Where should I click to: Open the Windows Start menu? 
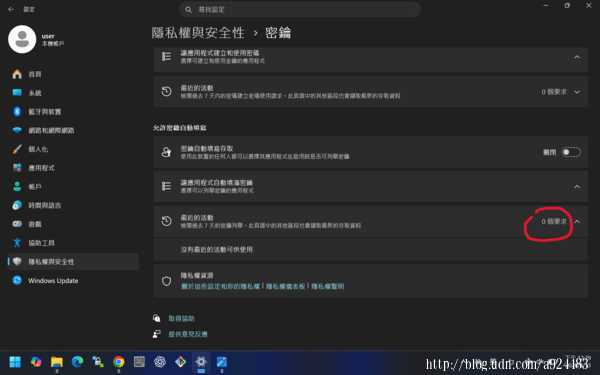[15, 362]
